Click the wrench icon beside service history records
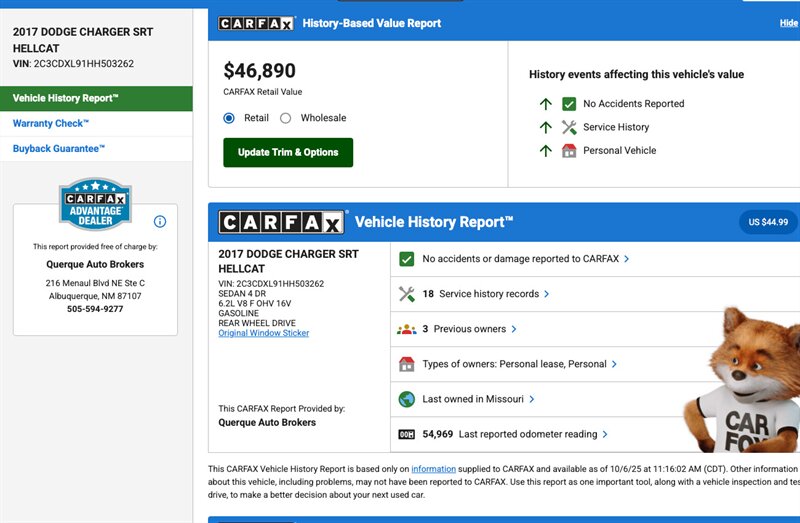800x523 pixels. pyautogui.click(x=406, y=294)
